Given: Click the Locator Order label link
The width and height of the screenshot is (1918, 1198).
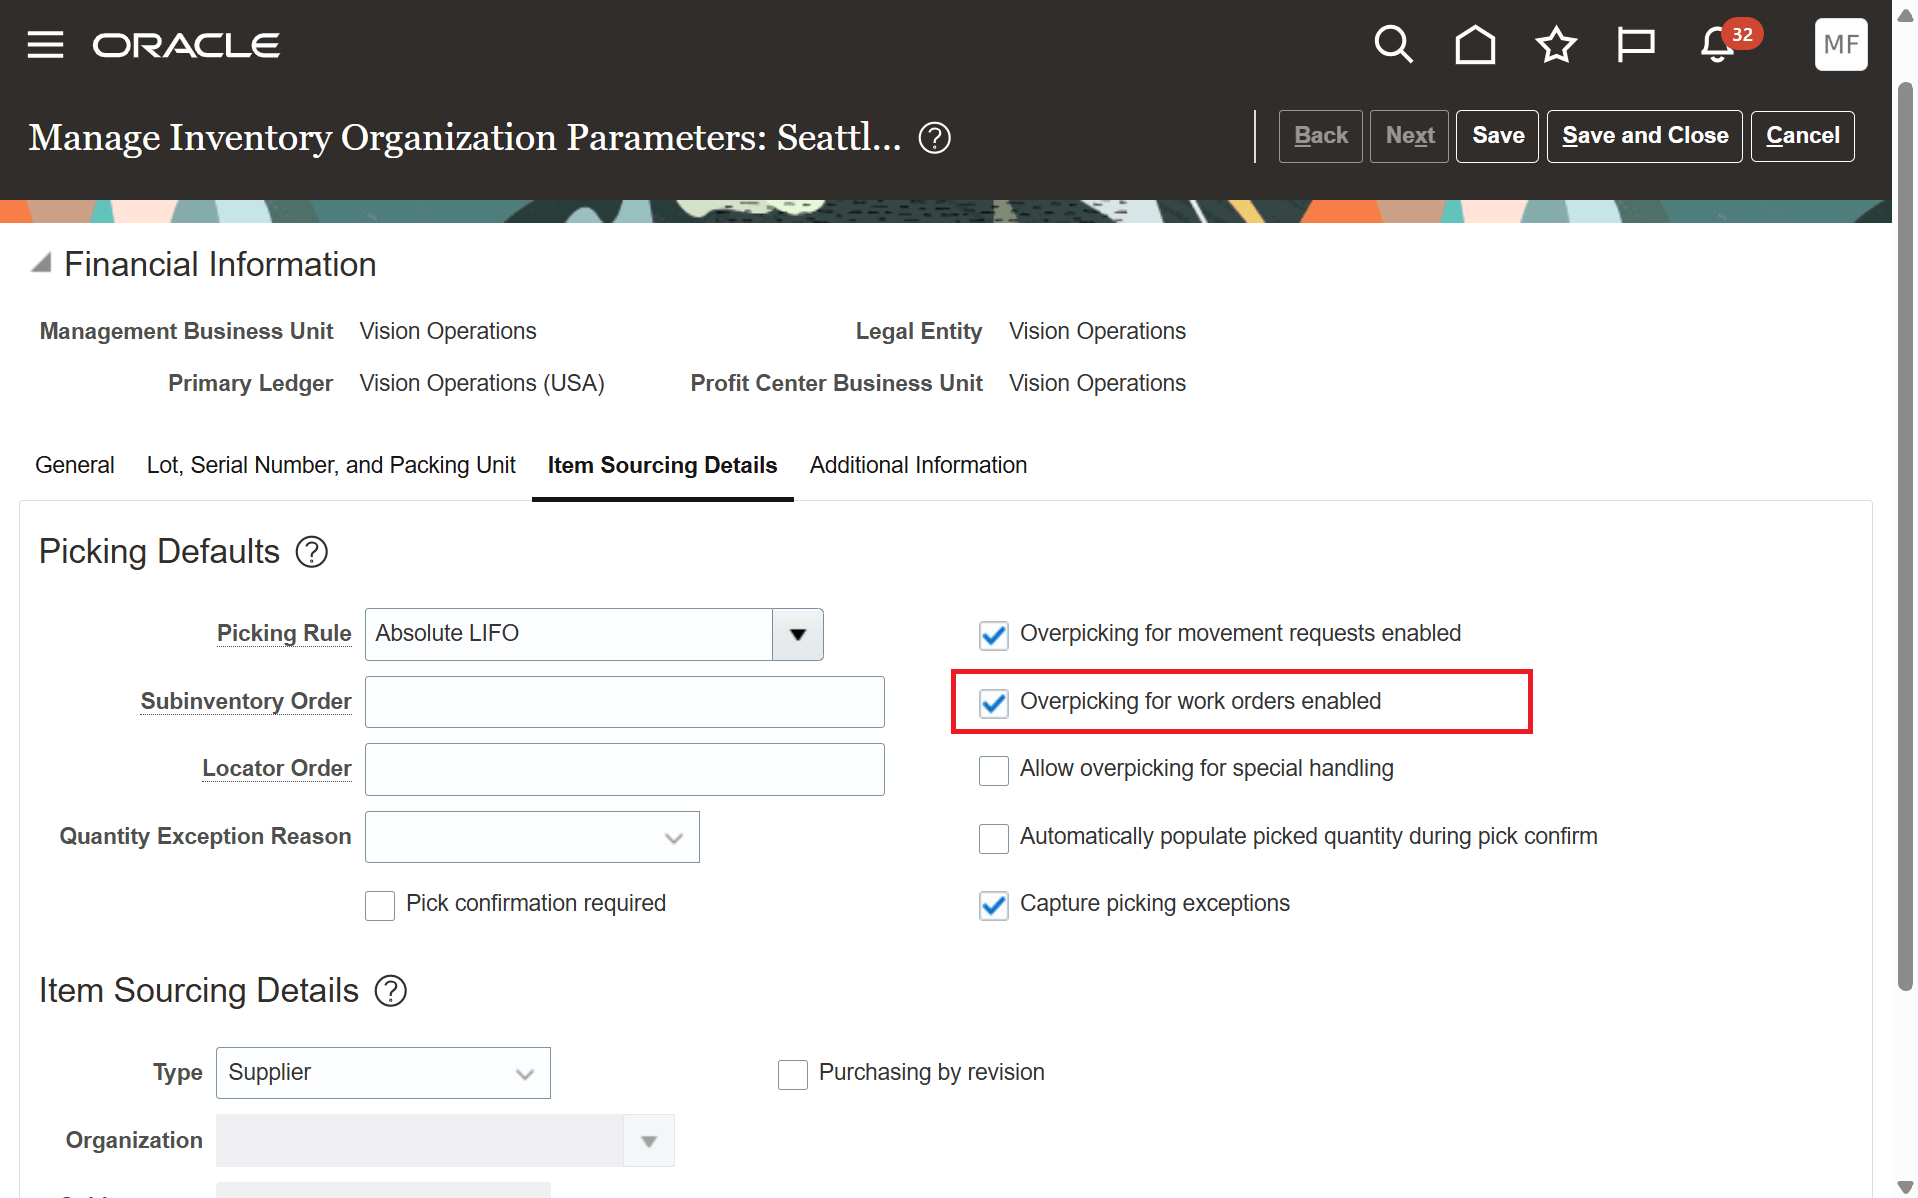Looking at the screenshot, I should tap(277, 768).
